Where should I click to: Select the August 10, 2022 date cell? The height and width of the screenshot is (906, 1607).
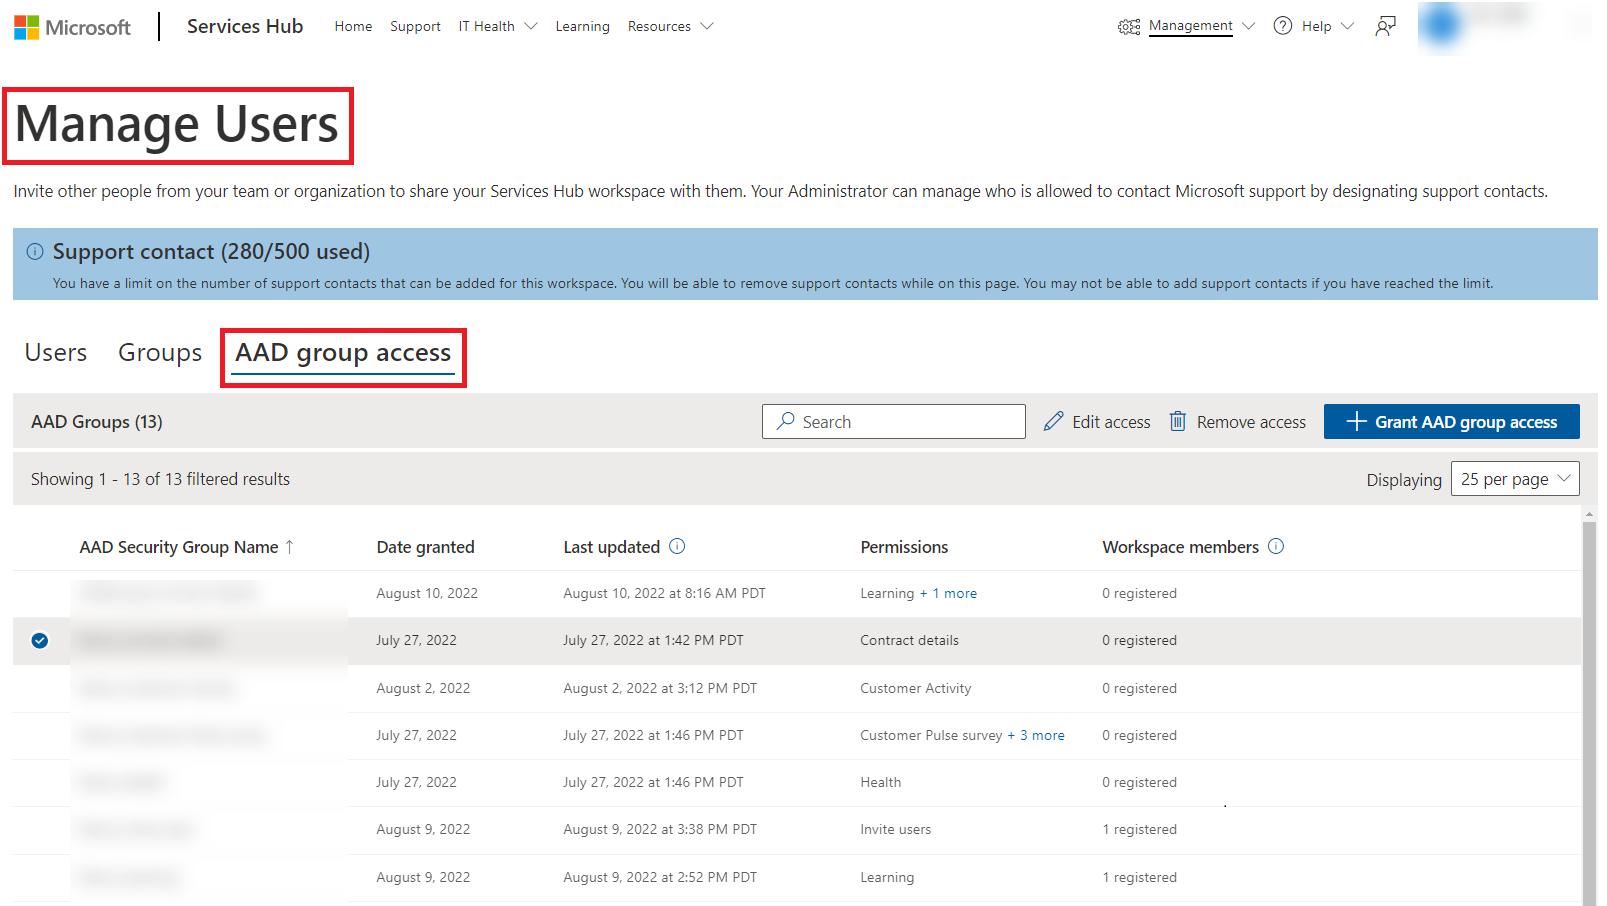point(427,593)
